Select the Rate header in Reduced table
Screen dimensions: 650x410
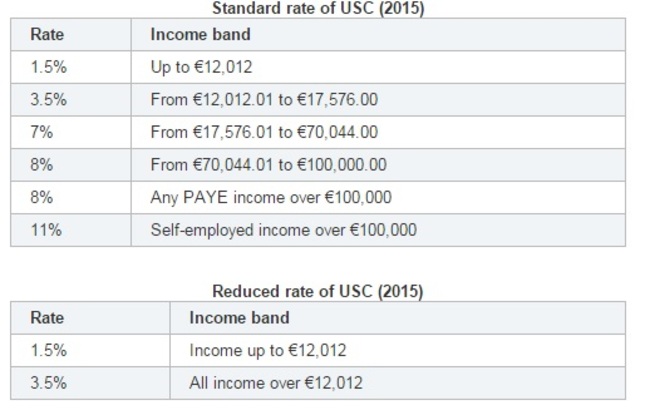pos(47,318)
